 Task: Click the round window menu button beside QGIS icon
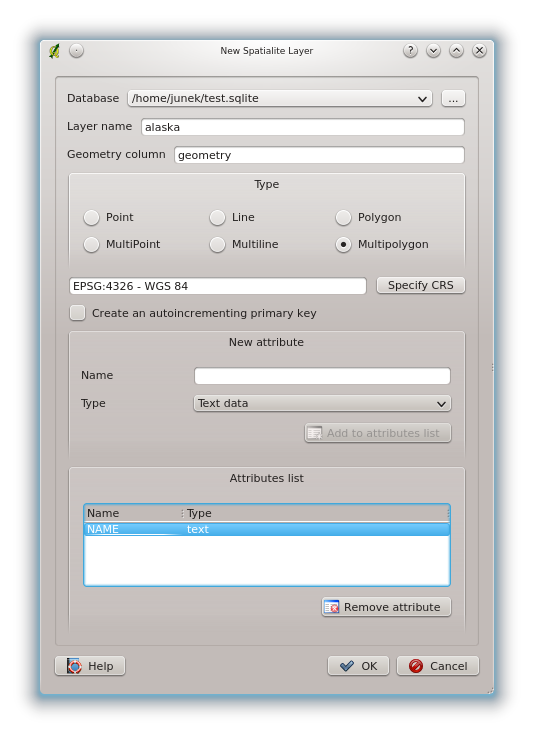(x=76, y=51)
